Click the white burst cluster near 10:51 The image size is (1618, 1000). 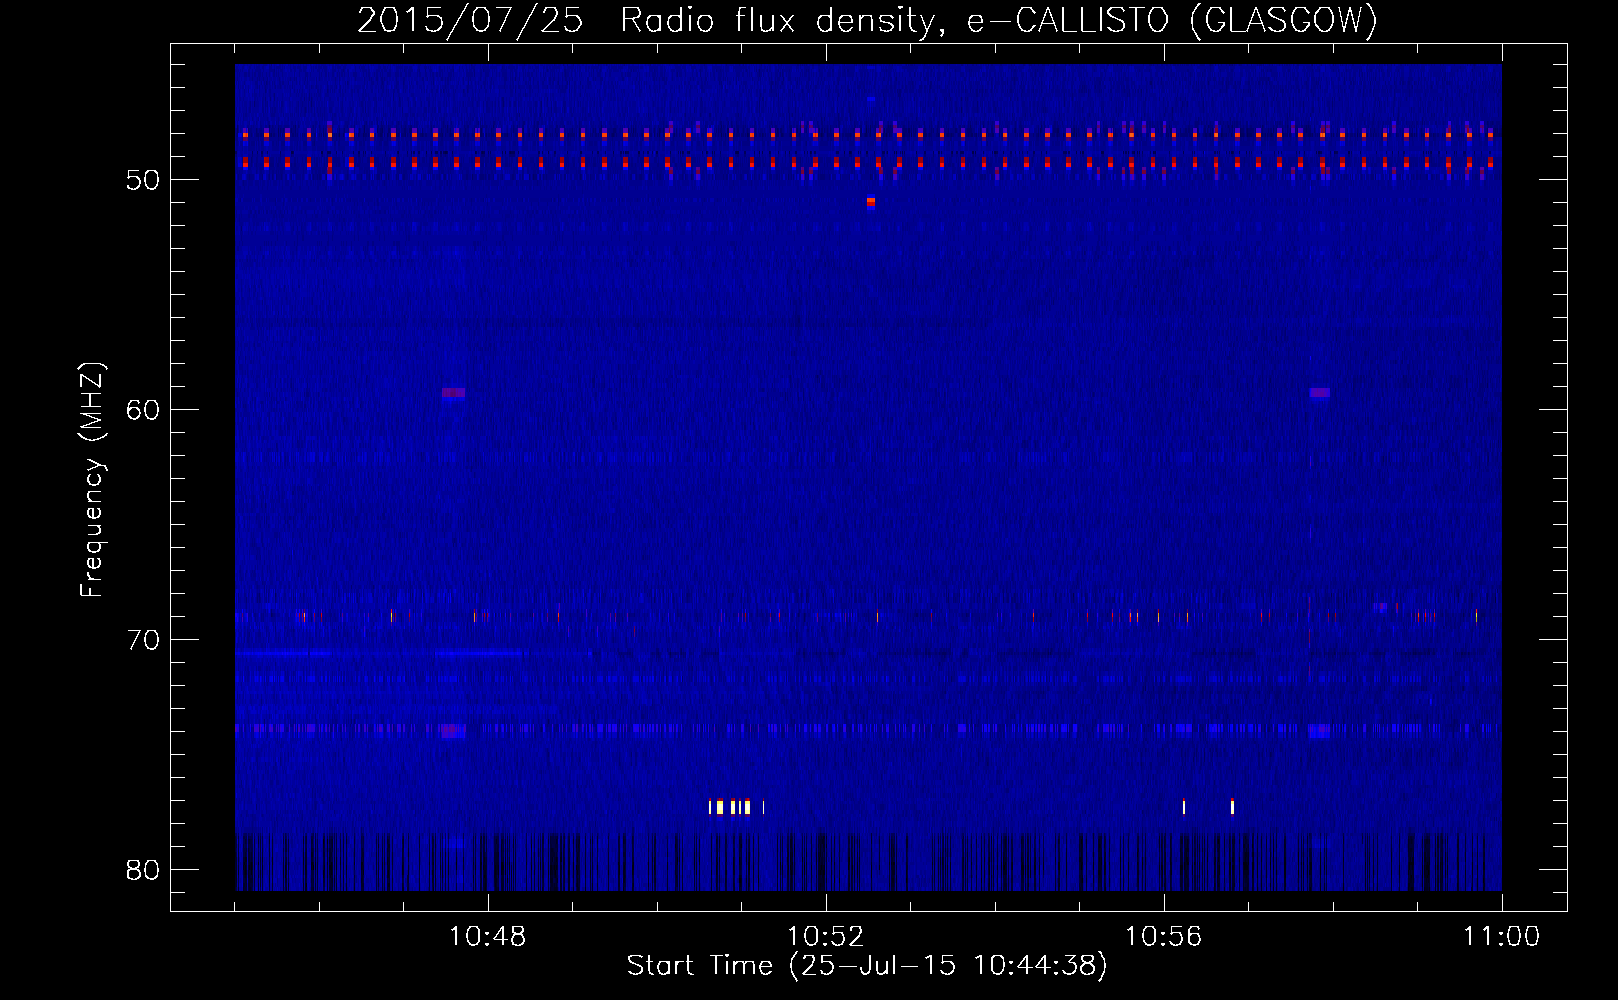click(737, 807)
